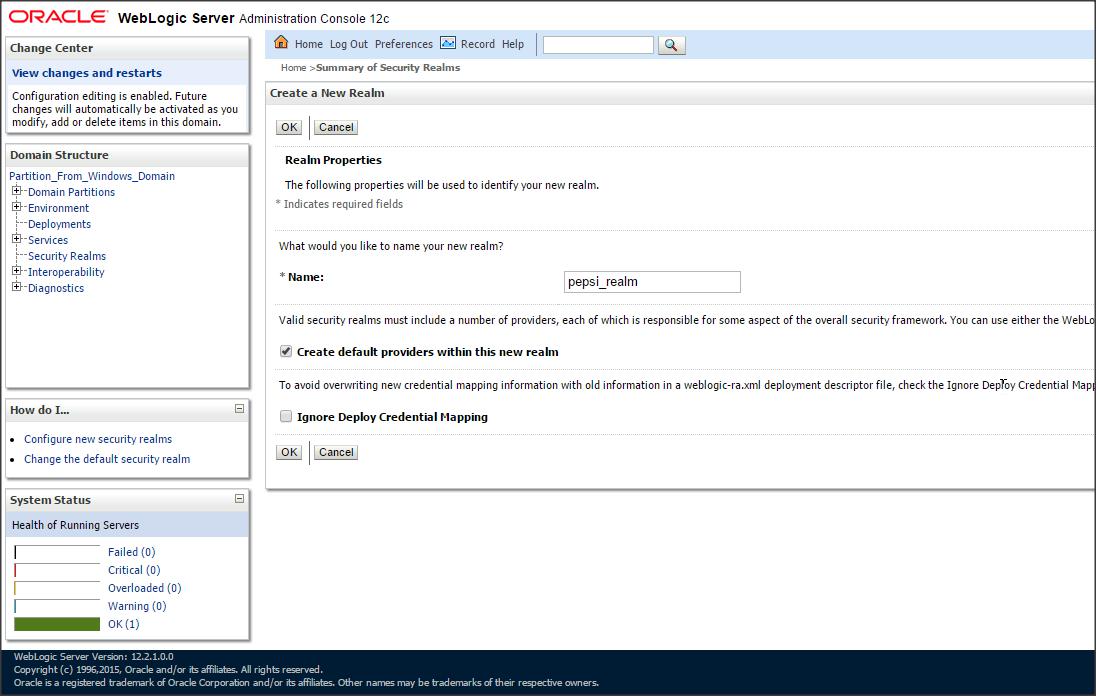
Task: Open Change the default security realm link
Action: 107,459
